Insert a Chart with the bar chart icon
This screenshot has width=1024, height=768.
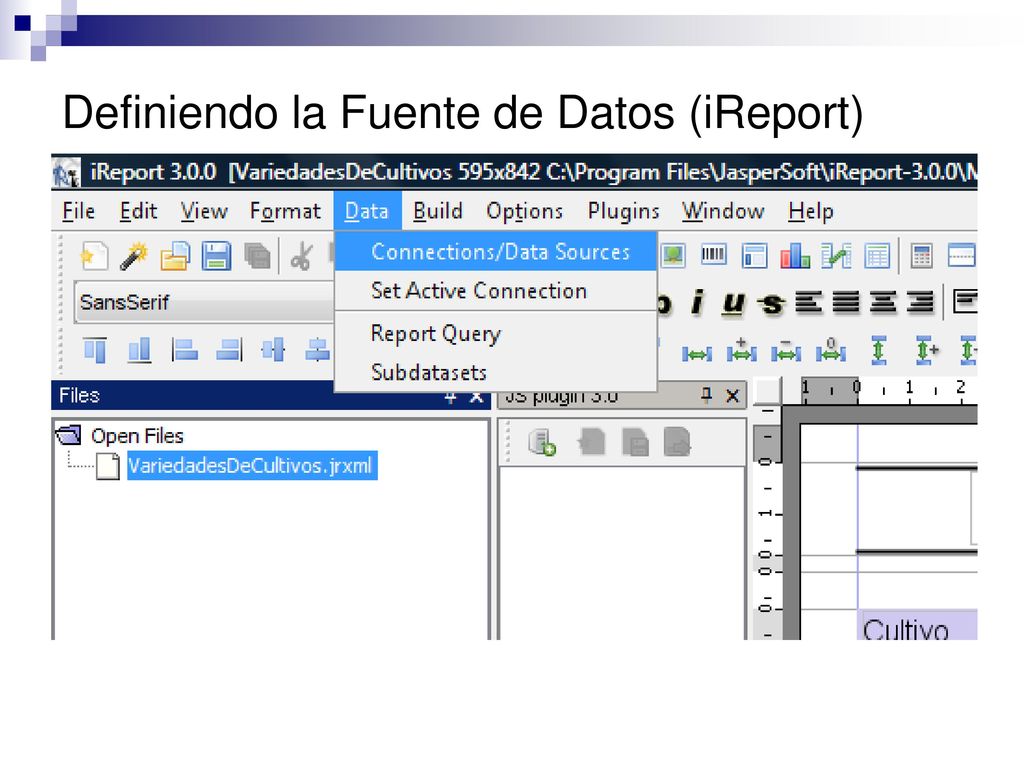[795, 255]
